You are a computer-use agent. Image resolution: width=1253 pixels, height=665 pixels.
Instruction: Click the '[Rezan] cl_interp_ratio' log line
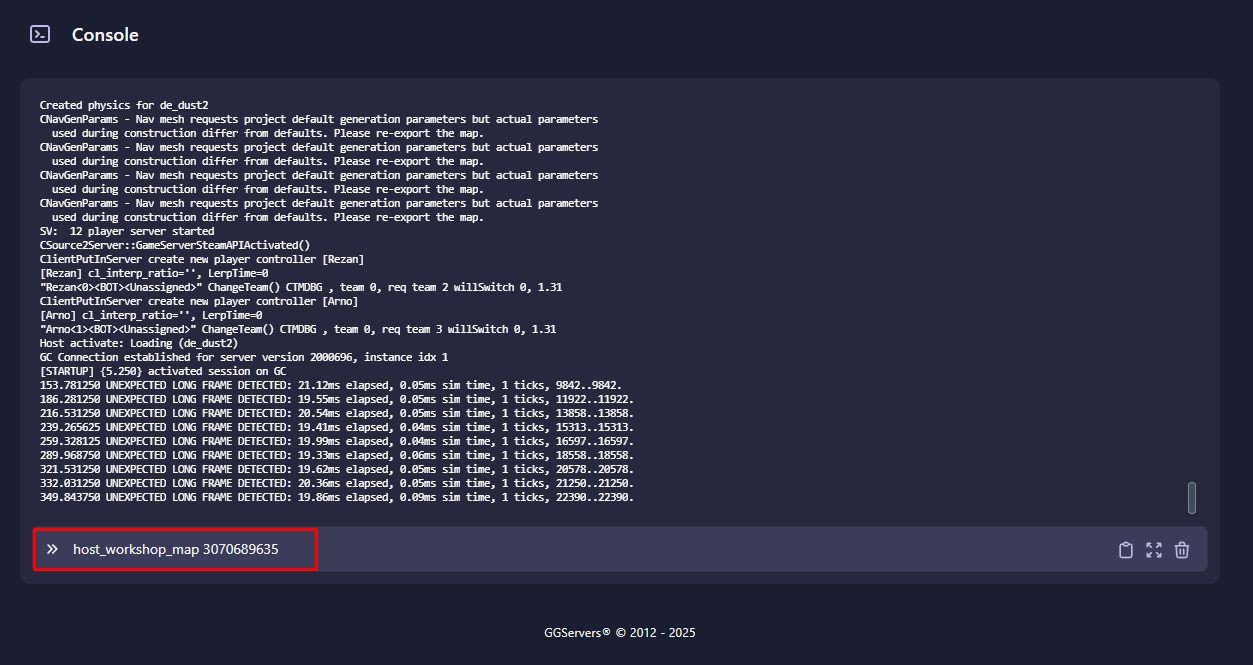coord(154,273)
